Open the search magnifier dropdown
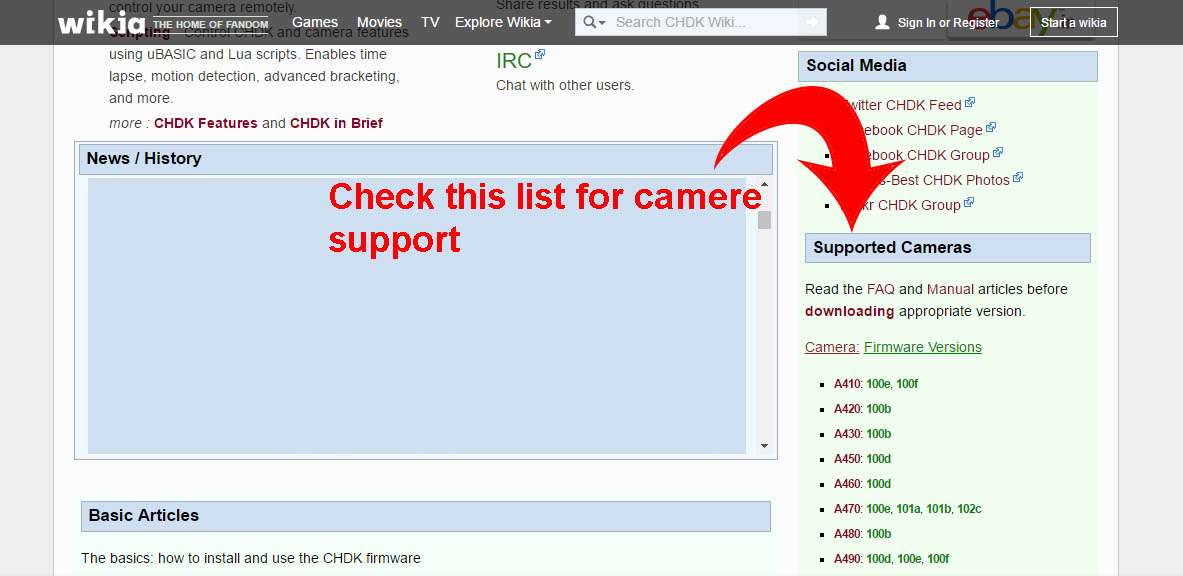The image size is (1183, 576). coord(595,23)
